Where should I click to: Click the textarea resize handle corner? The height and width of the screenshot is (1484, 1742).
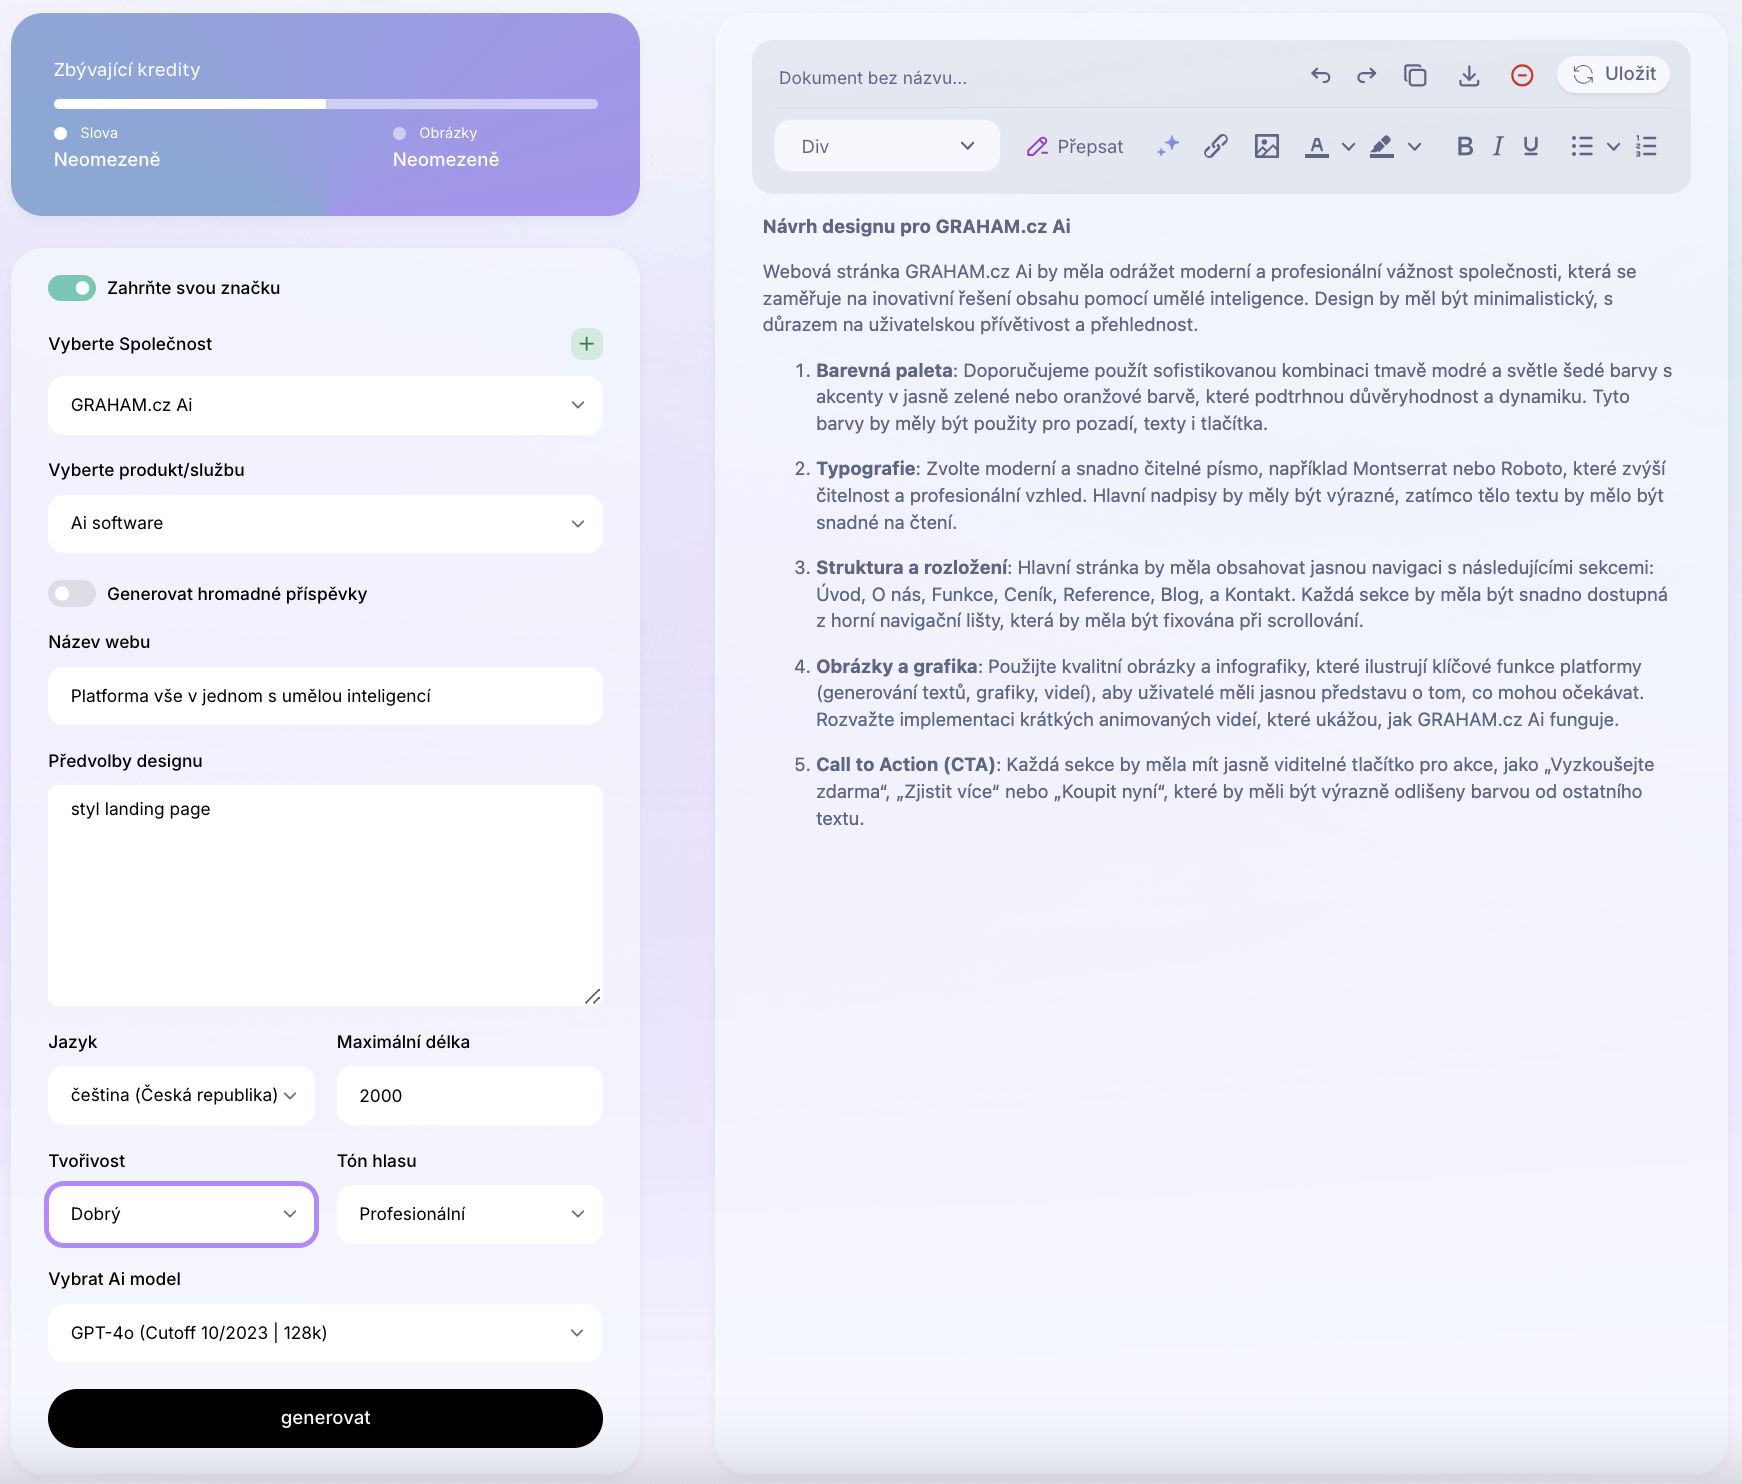[x=593, y=996]
